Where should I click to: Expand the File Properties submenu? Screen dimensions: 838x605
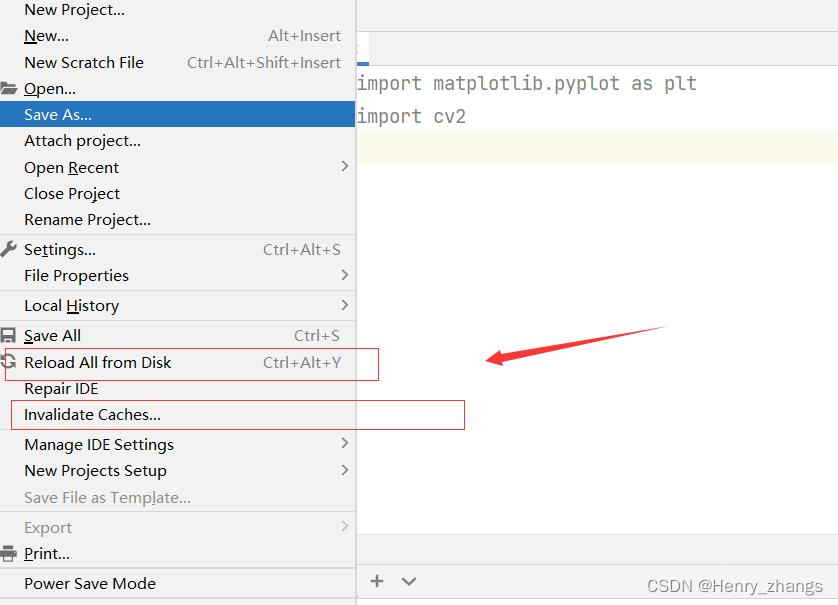pyautogui.click(x=344, y=275)
